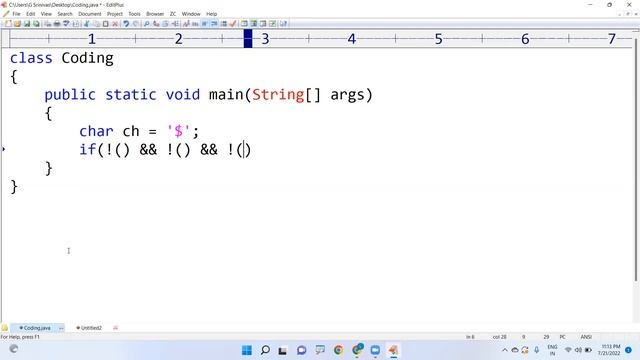Cut selection with the scissors icon
The width and height of the screenshot is (640, 360).
coord(87,24)
